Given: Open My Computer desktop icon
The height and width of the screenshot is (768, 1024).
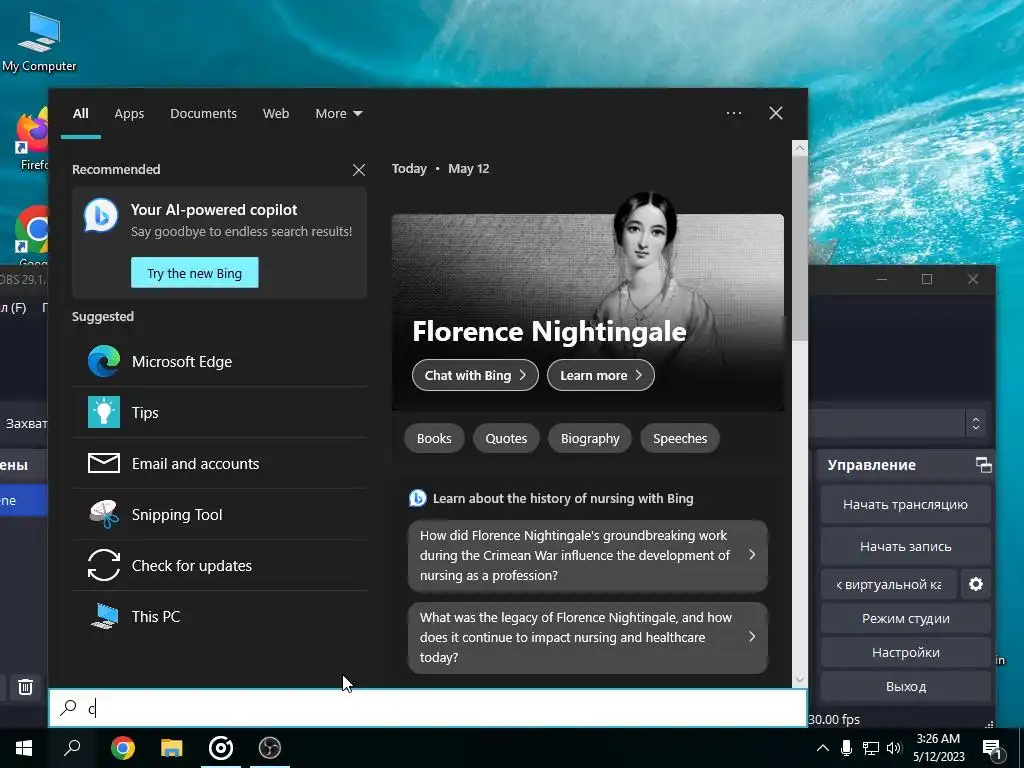Looking at the screenshot, I should tap(39, 41).
